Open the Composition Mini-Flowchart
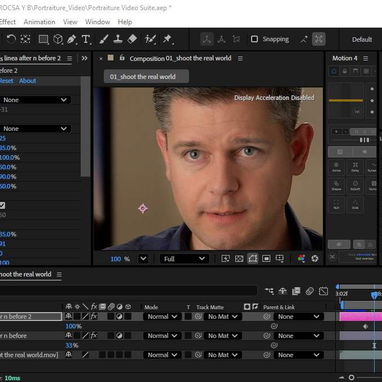This screenshot has height=382, width=382. point(269,291)
